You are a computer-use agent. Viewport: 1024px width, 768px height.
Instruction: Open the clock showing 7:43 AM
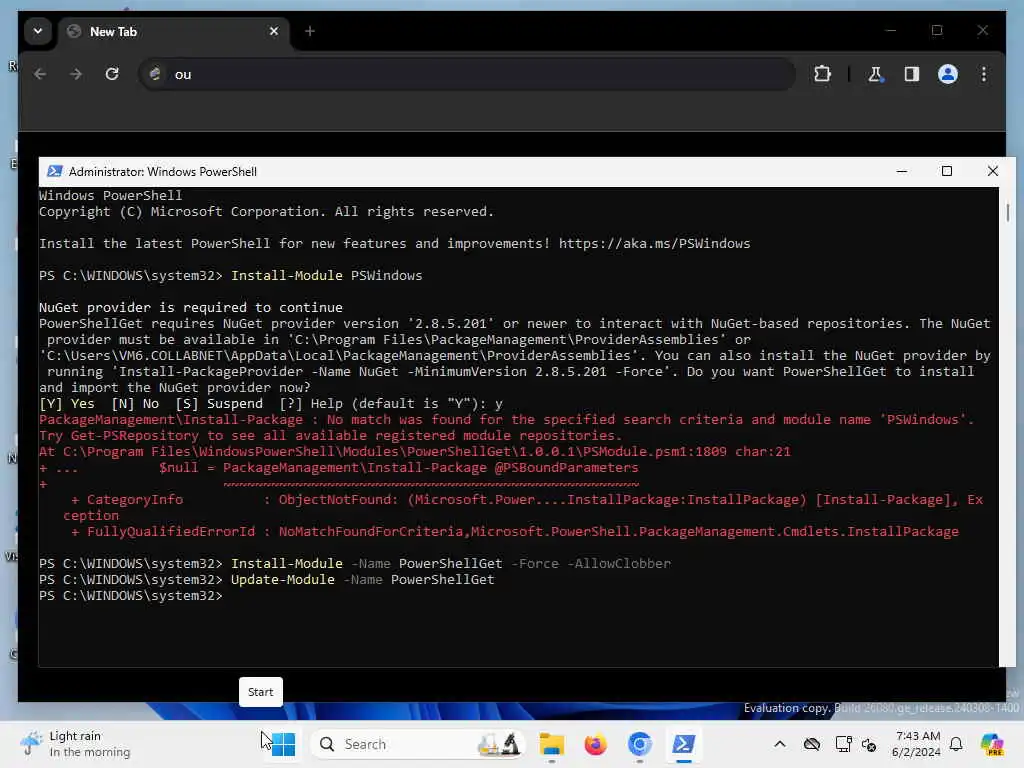point(917,744)
